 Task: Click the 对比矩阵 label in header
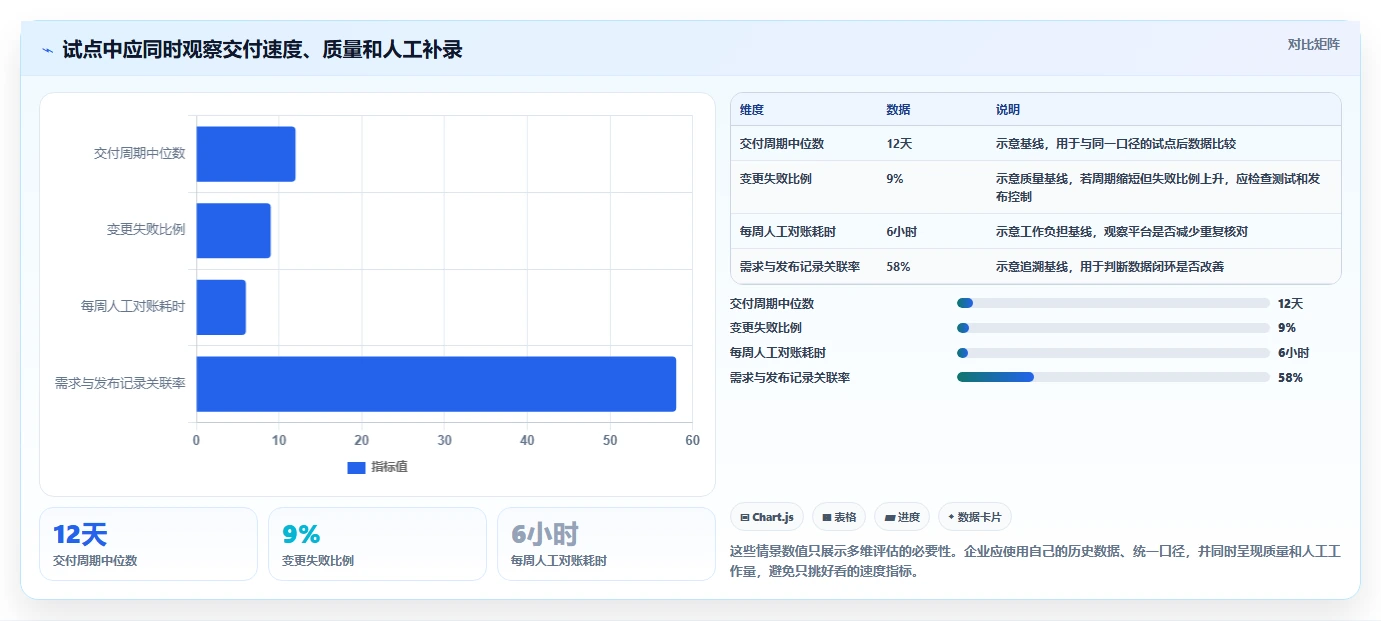tap(1313, 44)
